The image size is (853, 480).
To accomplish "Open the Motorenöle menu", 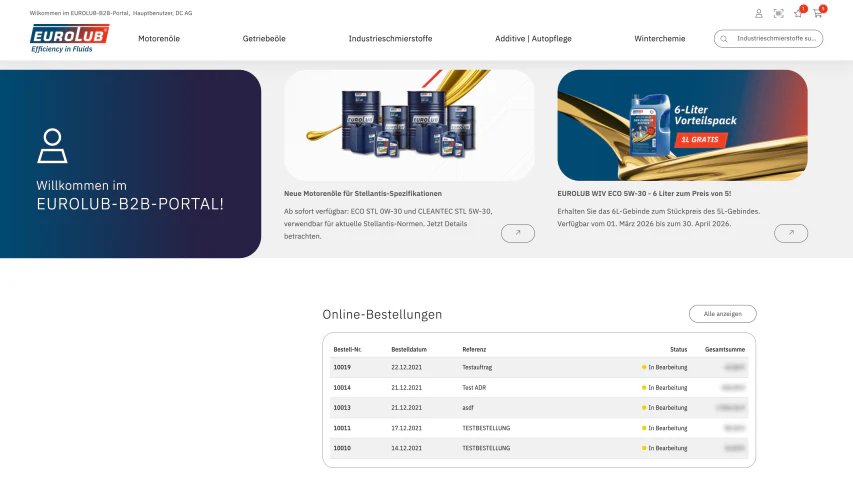I will click(159, 39).
